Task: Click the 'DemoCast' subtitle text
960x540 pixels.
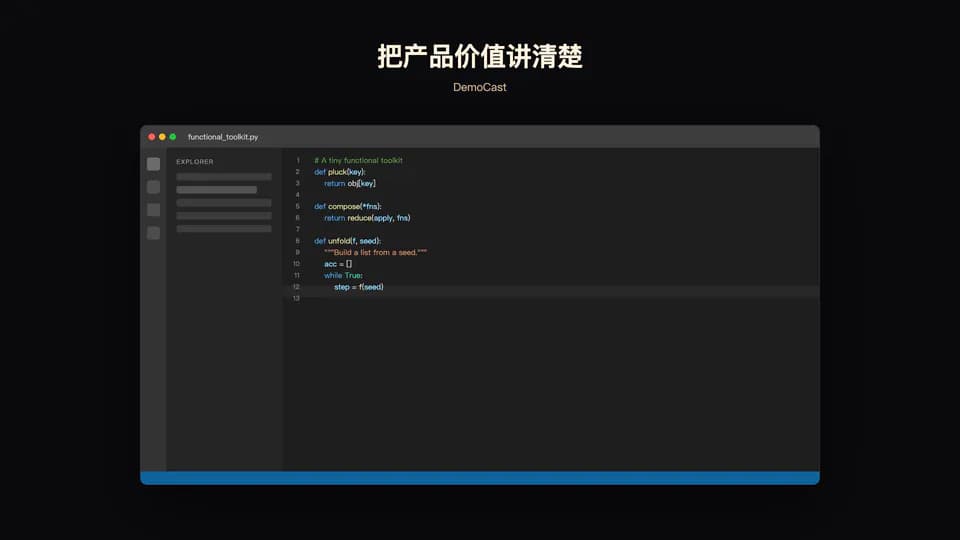Action: click(x=479, y=88)
